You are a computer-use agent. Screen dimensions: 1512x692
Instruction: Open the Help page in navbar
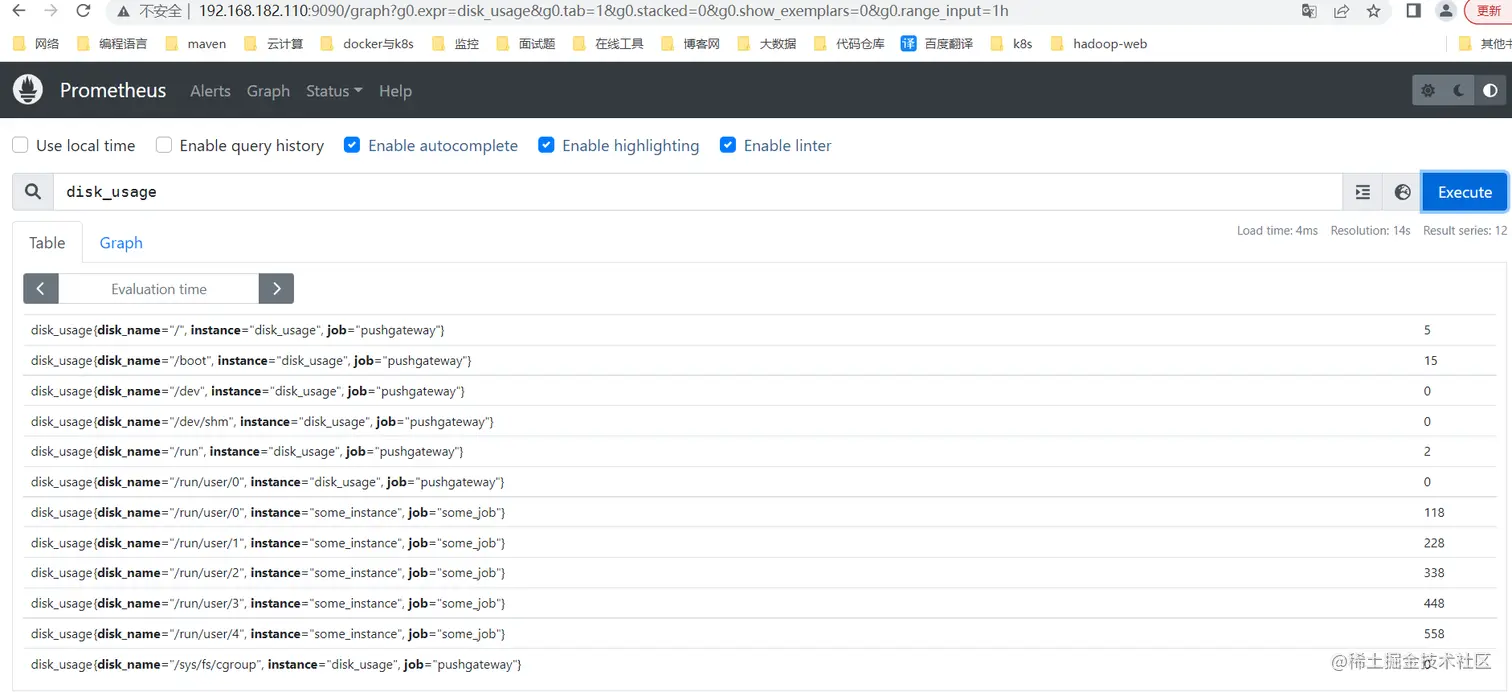pos(395,91)
